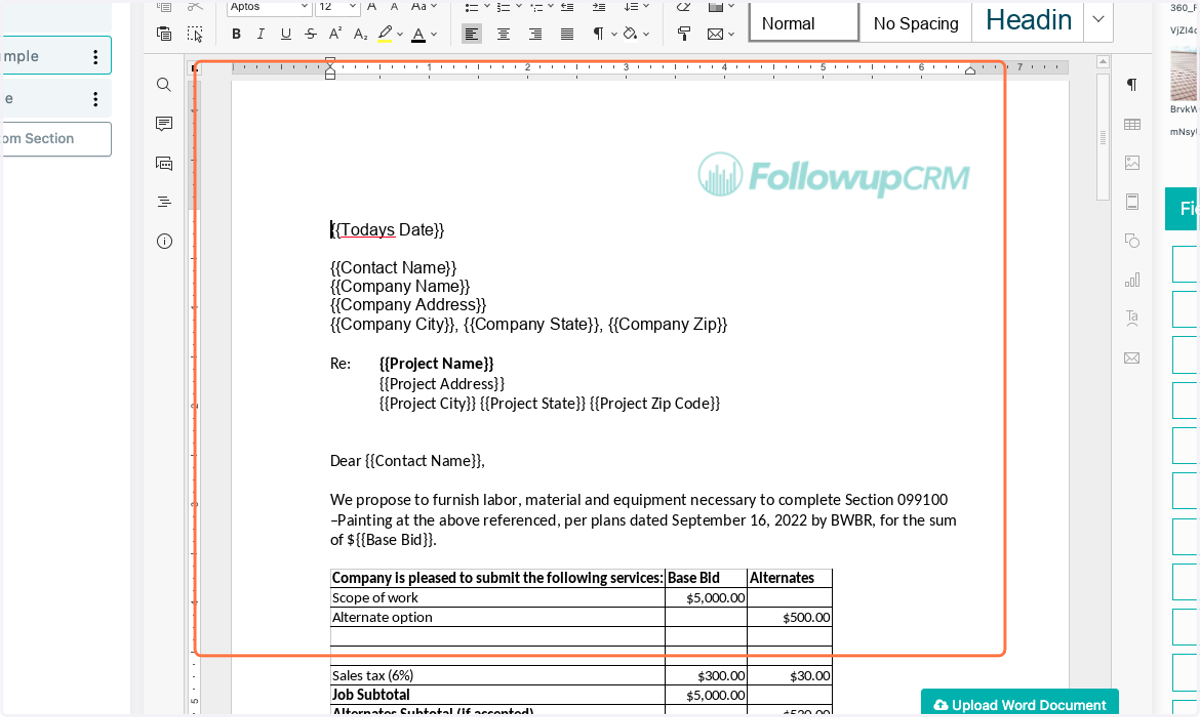This screenshot has height=717, width=1200.
Task: Select the Normal style
Action: [x=804, y=22]
